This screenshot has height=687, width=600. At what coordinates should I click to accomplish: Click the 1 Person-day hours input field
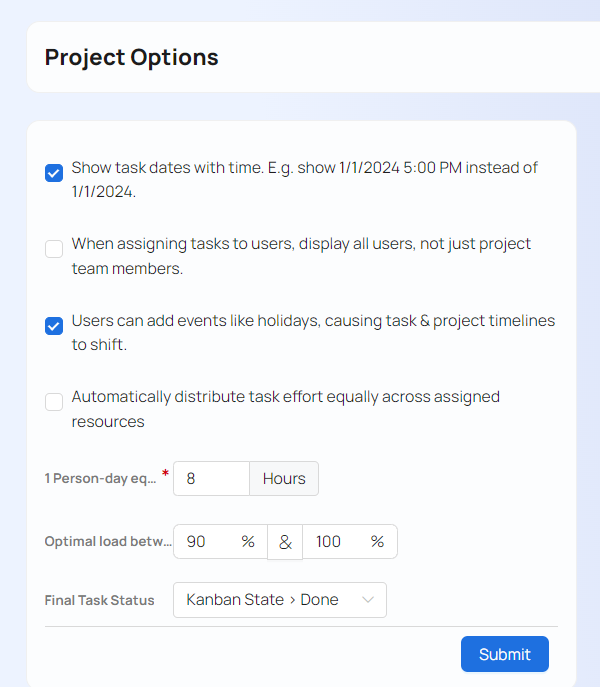click(x=211, y=478)
